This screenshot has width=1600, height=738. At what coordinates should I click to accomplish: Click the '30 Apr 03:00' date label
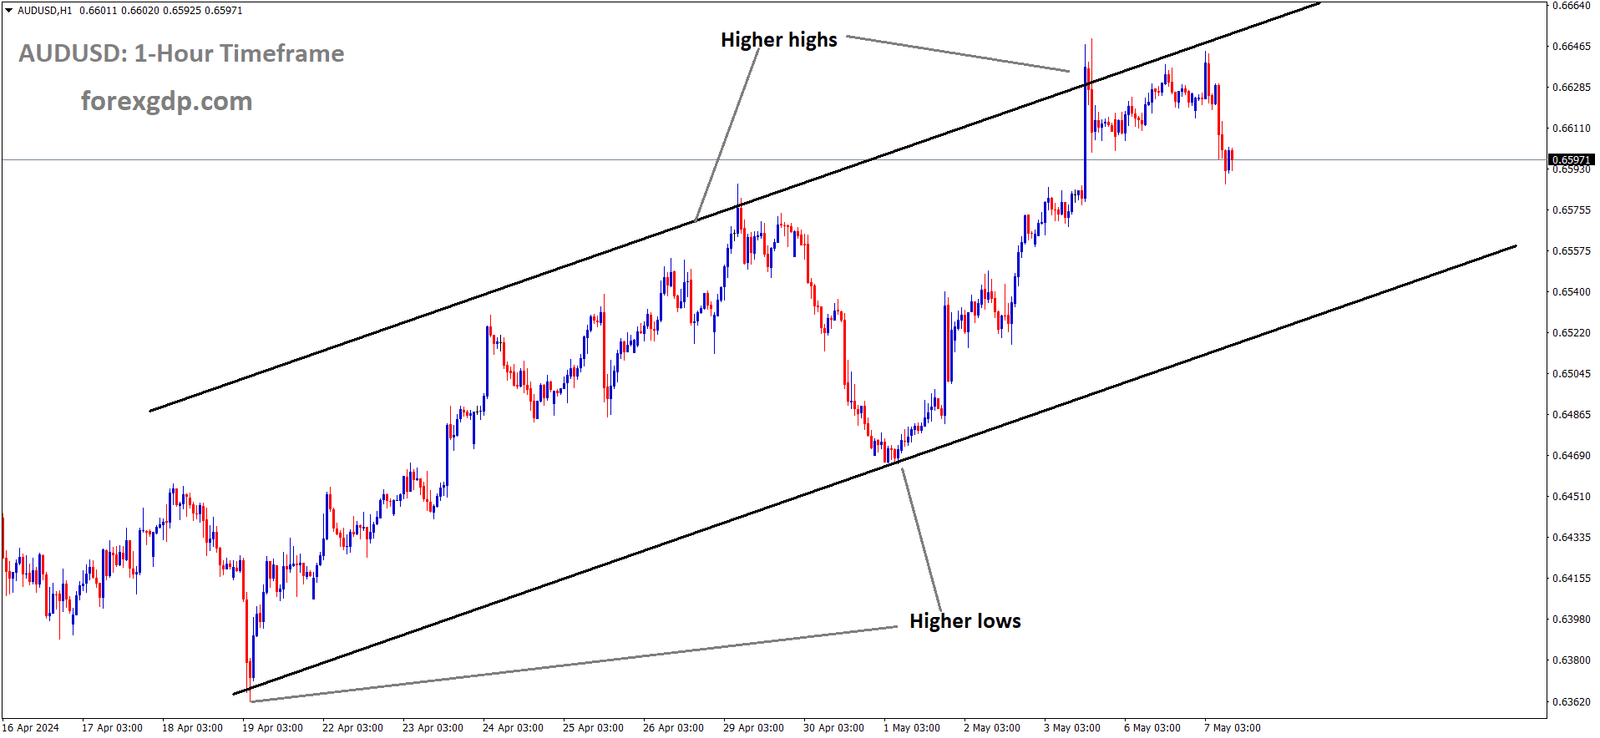tap(833, 728)
